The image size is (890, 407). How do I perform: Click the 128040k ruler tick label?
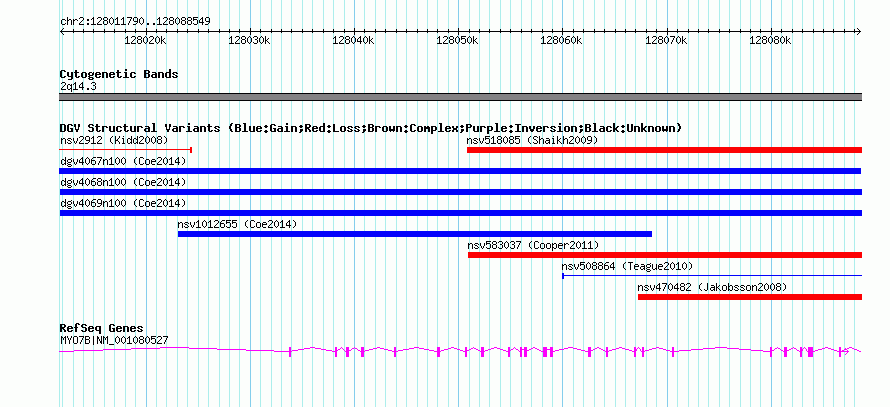pyautogui.click(x=353, y=40)
